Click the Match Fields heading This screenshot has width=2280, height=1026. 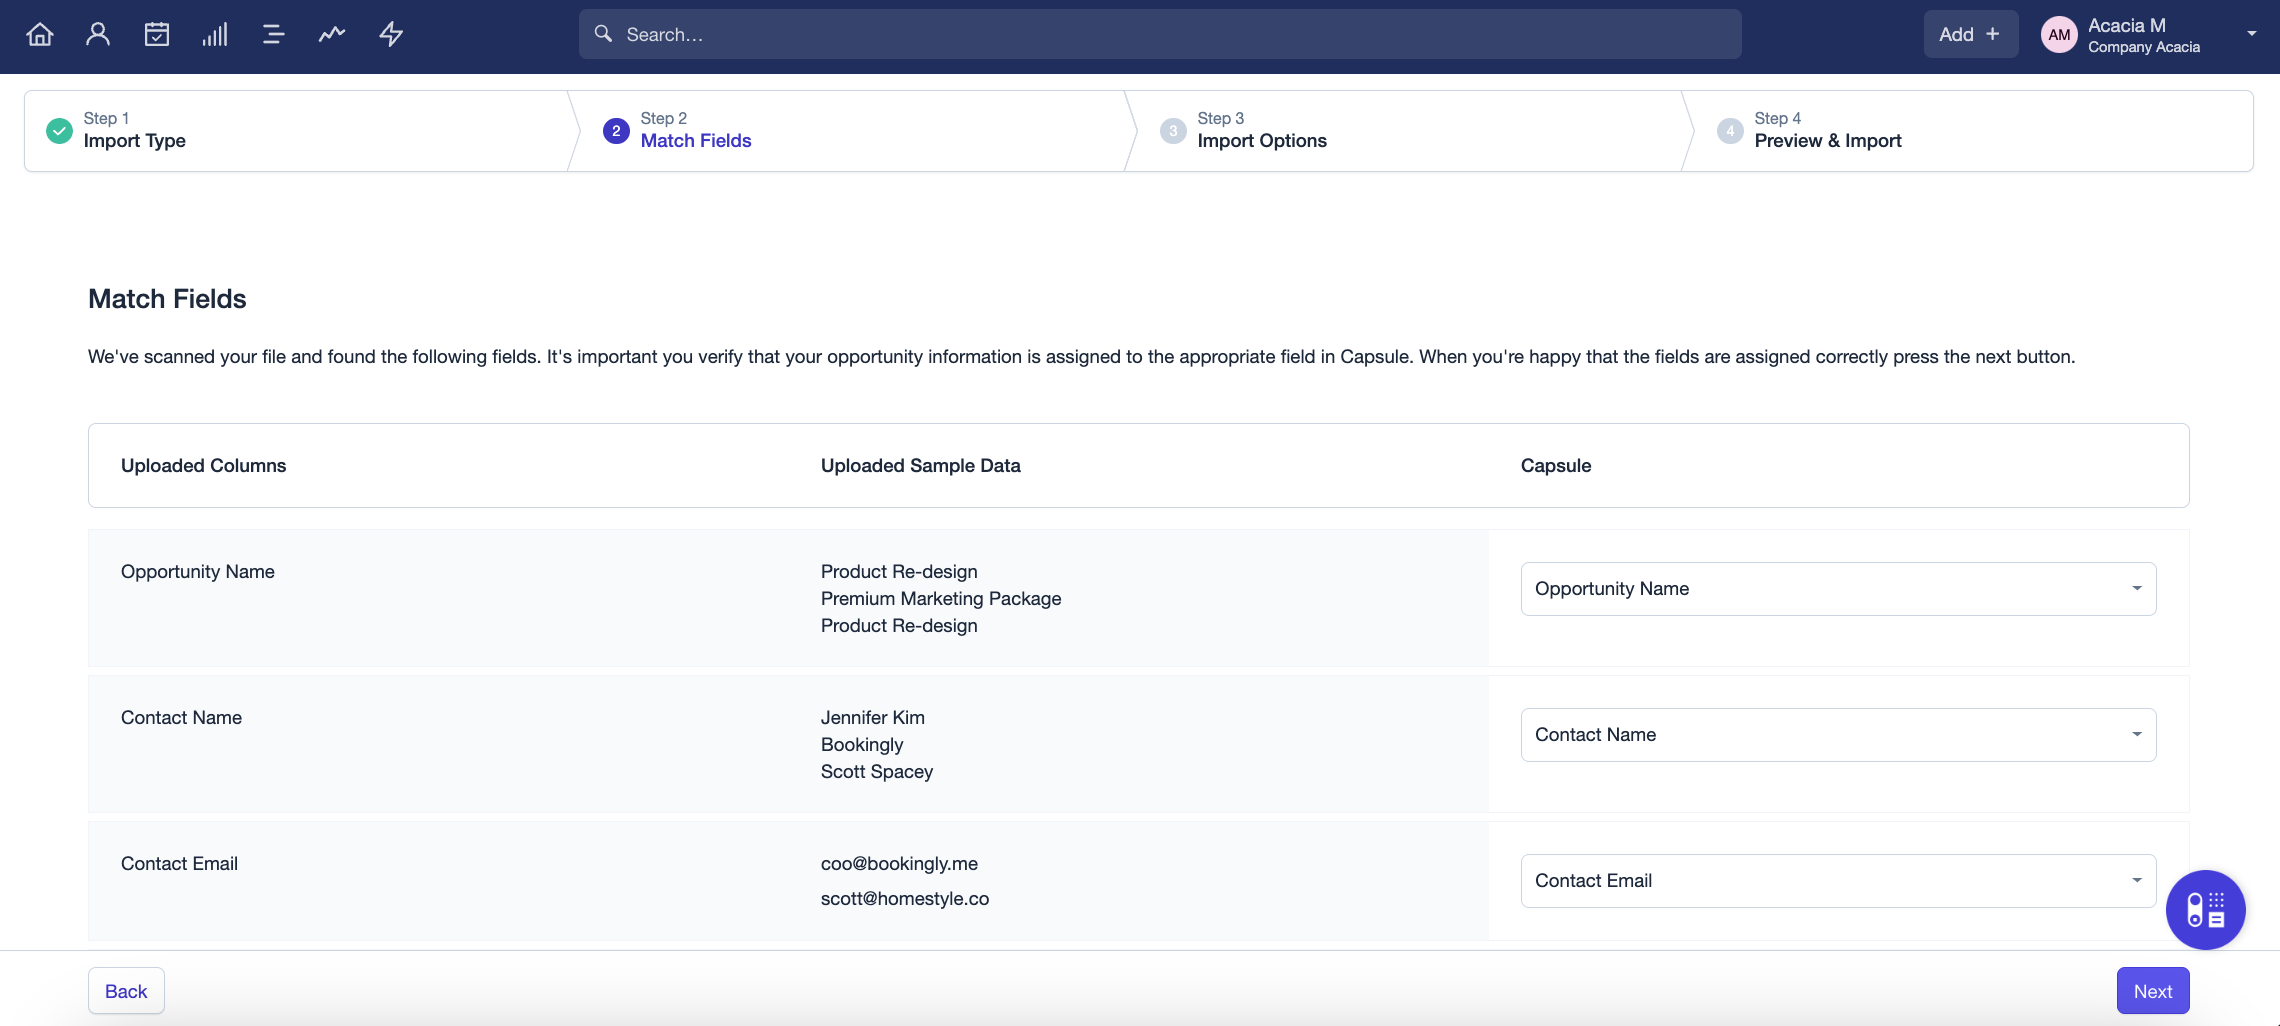167,299
